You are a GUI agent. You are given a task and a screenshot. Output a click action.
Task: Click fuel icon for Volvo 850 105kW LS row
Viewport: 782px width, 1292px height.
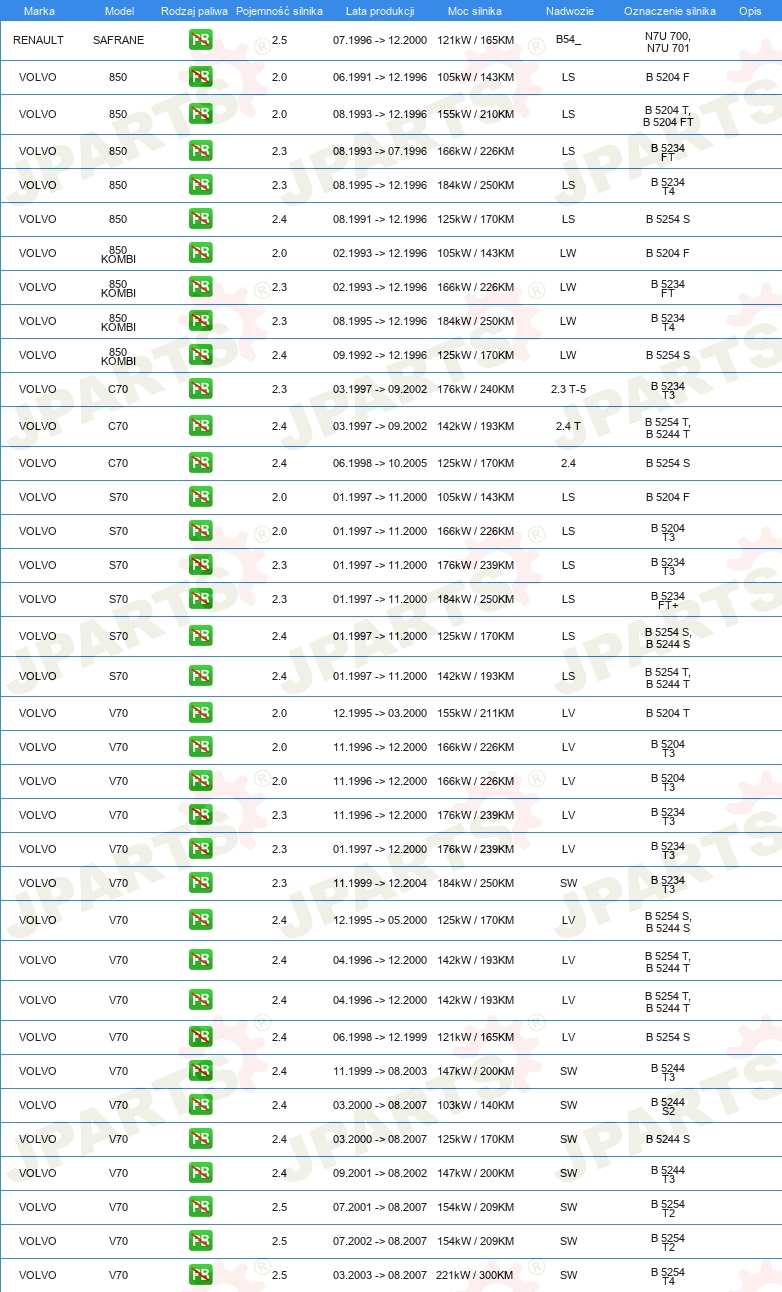(x=200, y=77)
